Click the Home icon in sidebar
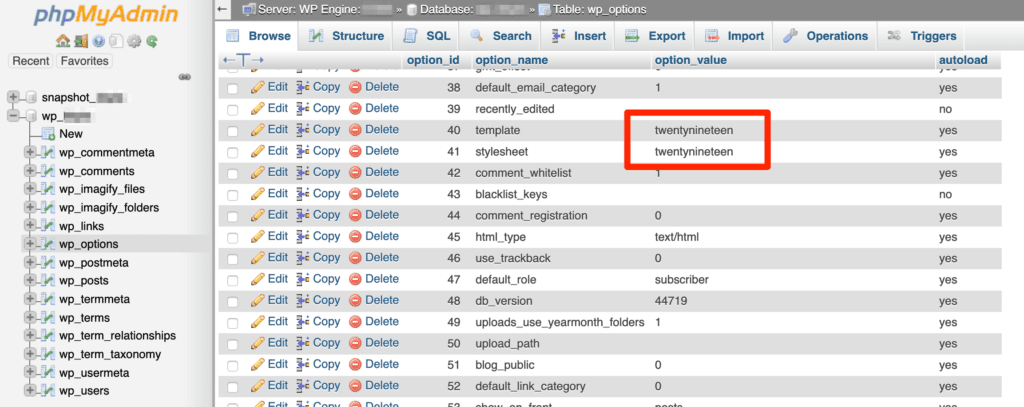The width and height of the screenshot is (1024, 407). pos(62,41)
